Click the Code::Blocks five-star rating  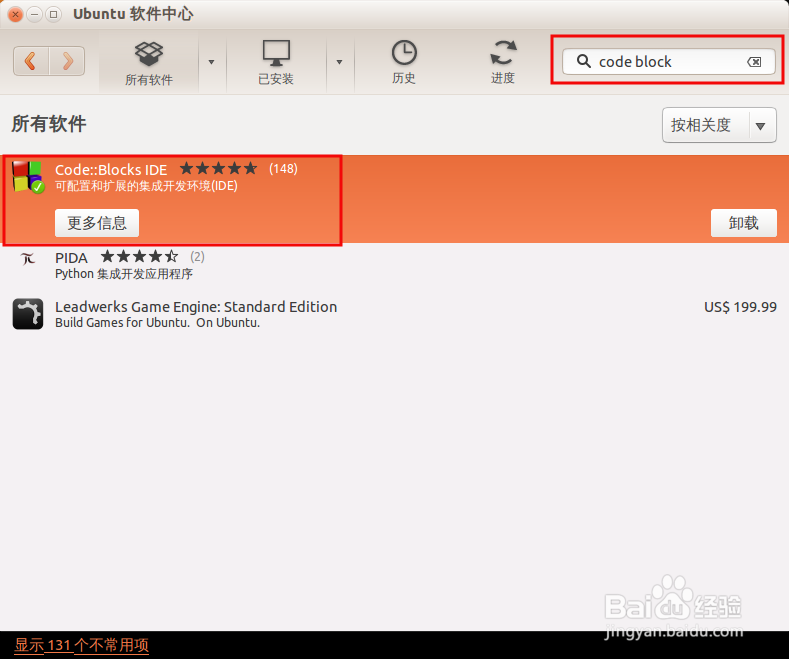pyautogui.click(x=218, y=168)
